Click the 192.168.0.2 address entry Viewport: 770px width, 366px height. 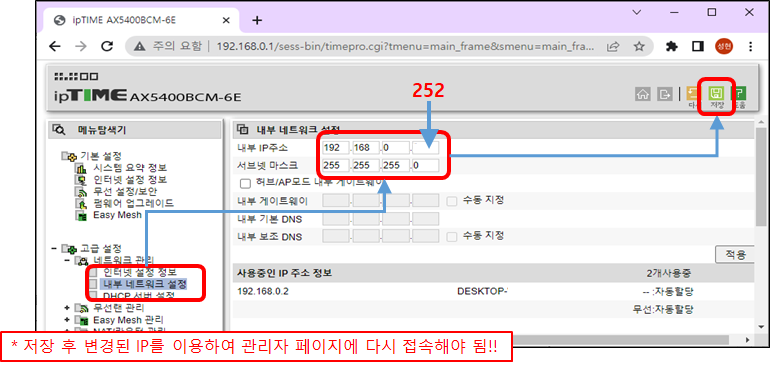[x=263, y=291]
